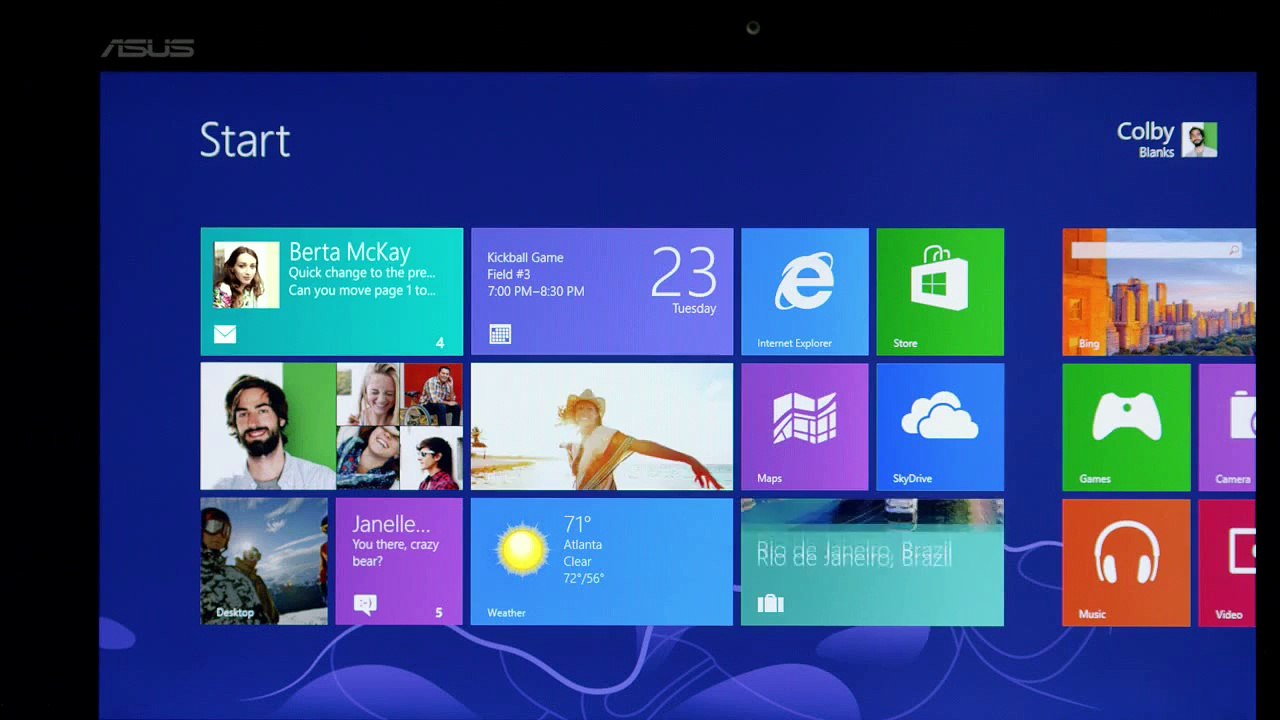
Task: Click the "You there, crazy bear?" message
Action: [x=395, y=553]
